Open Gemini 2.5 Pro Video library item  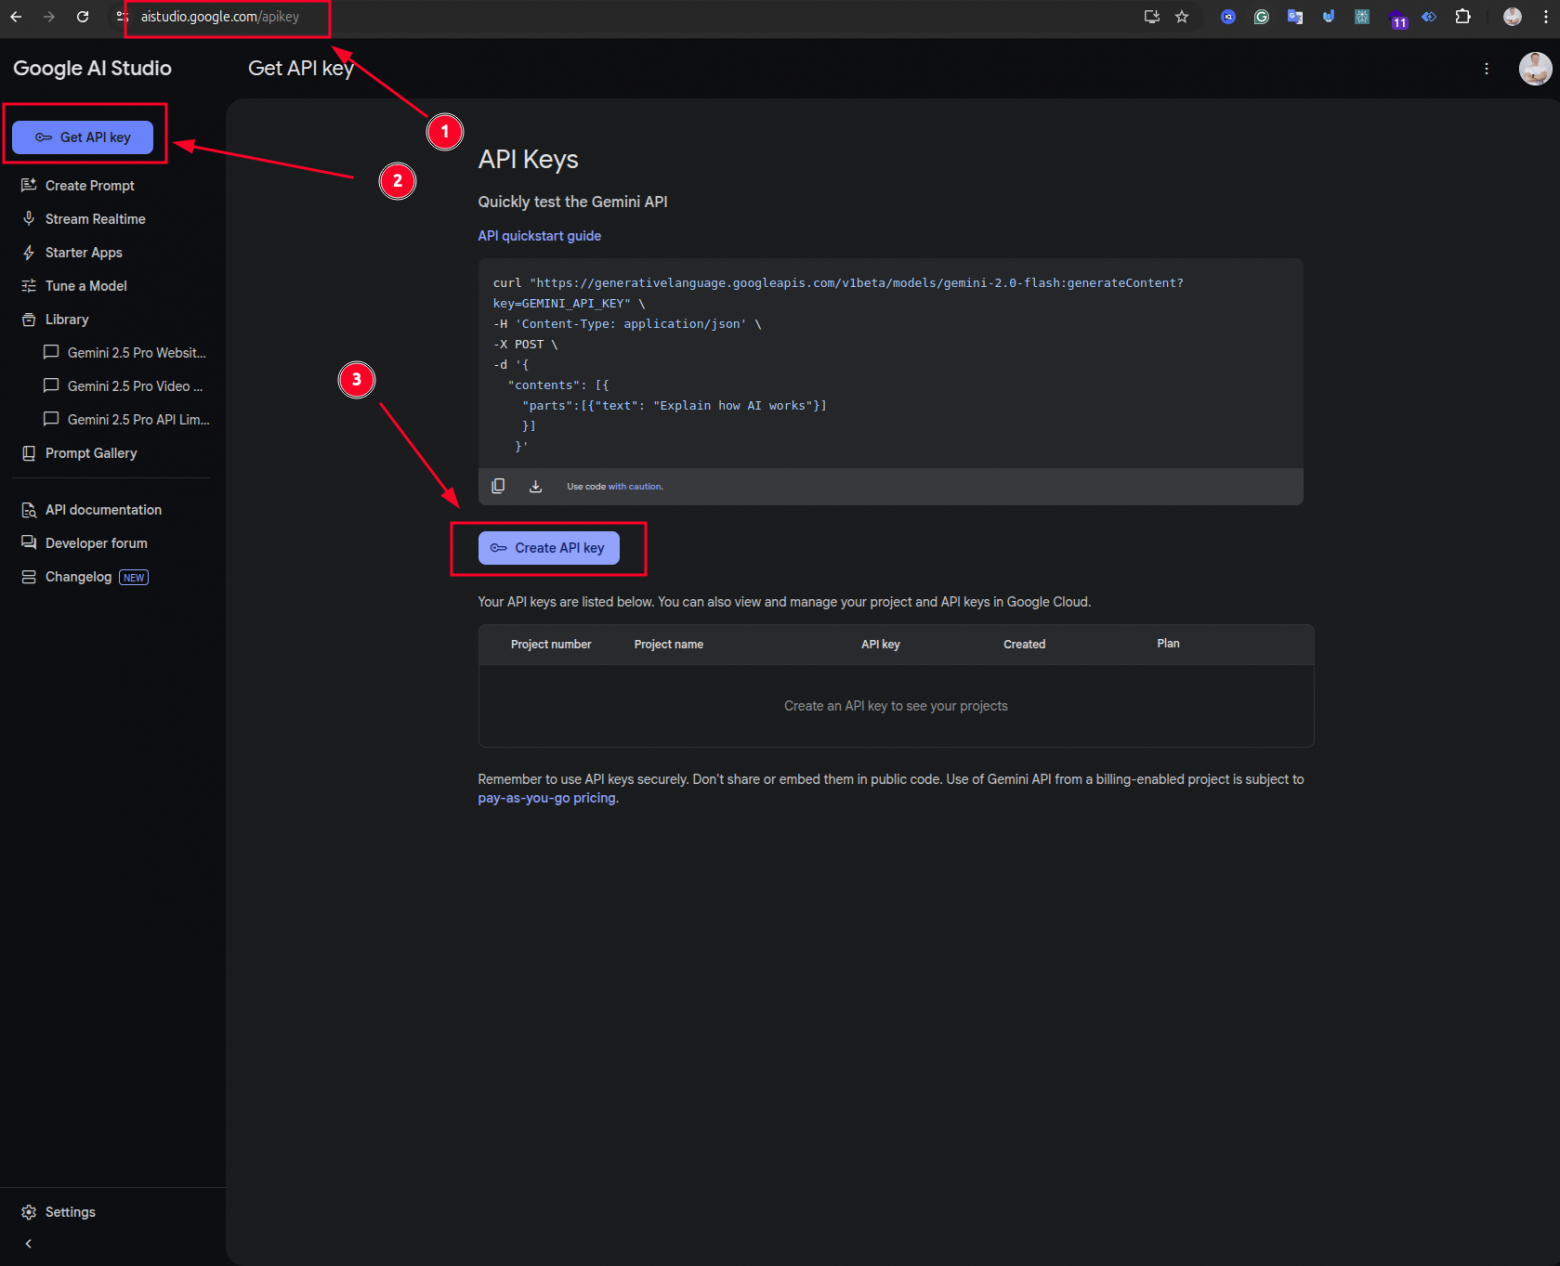[x=134, y=386]
